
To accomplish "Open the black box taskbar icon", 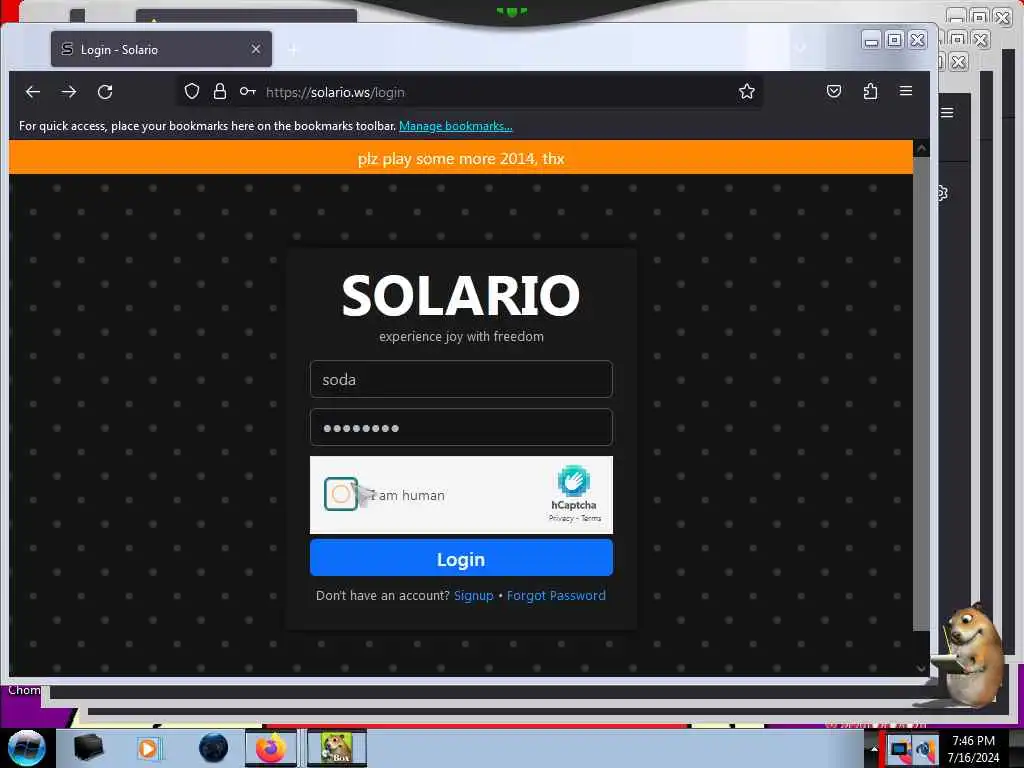I will tap(88, 748).
